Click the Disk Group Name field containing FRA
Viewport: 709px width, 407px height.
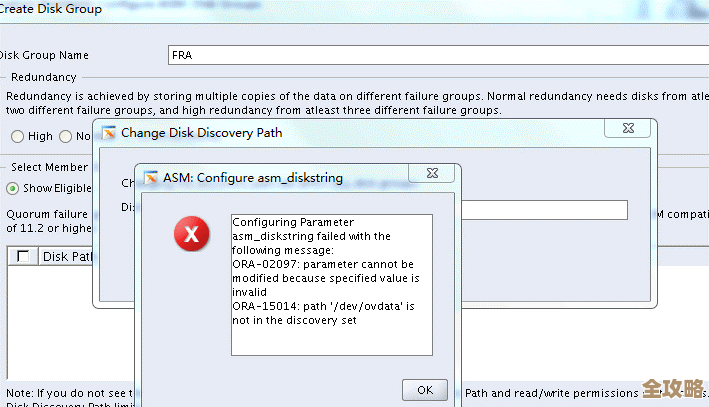tap(400, 55)
